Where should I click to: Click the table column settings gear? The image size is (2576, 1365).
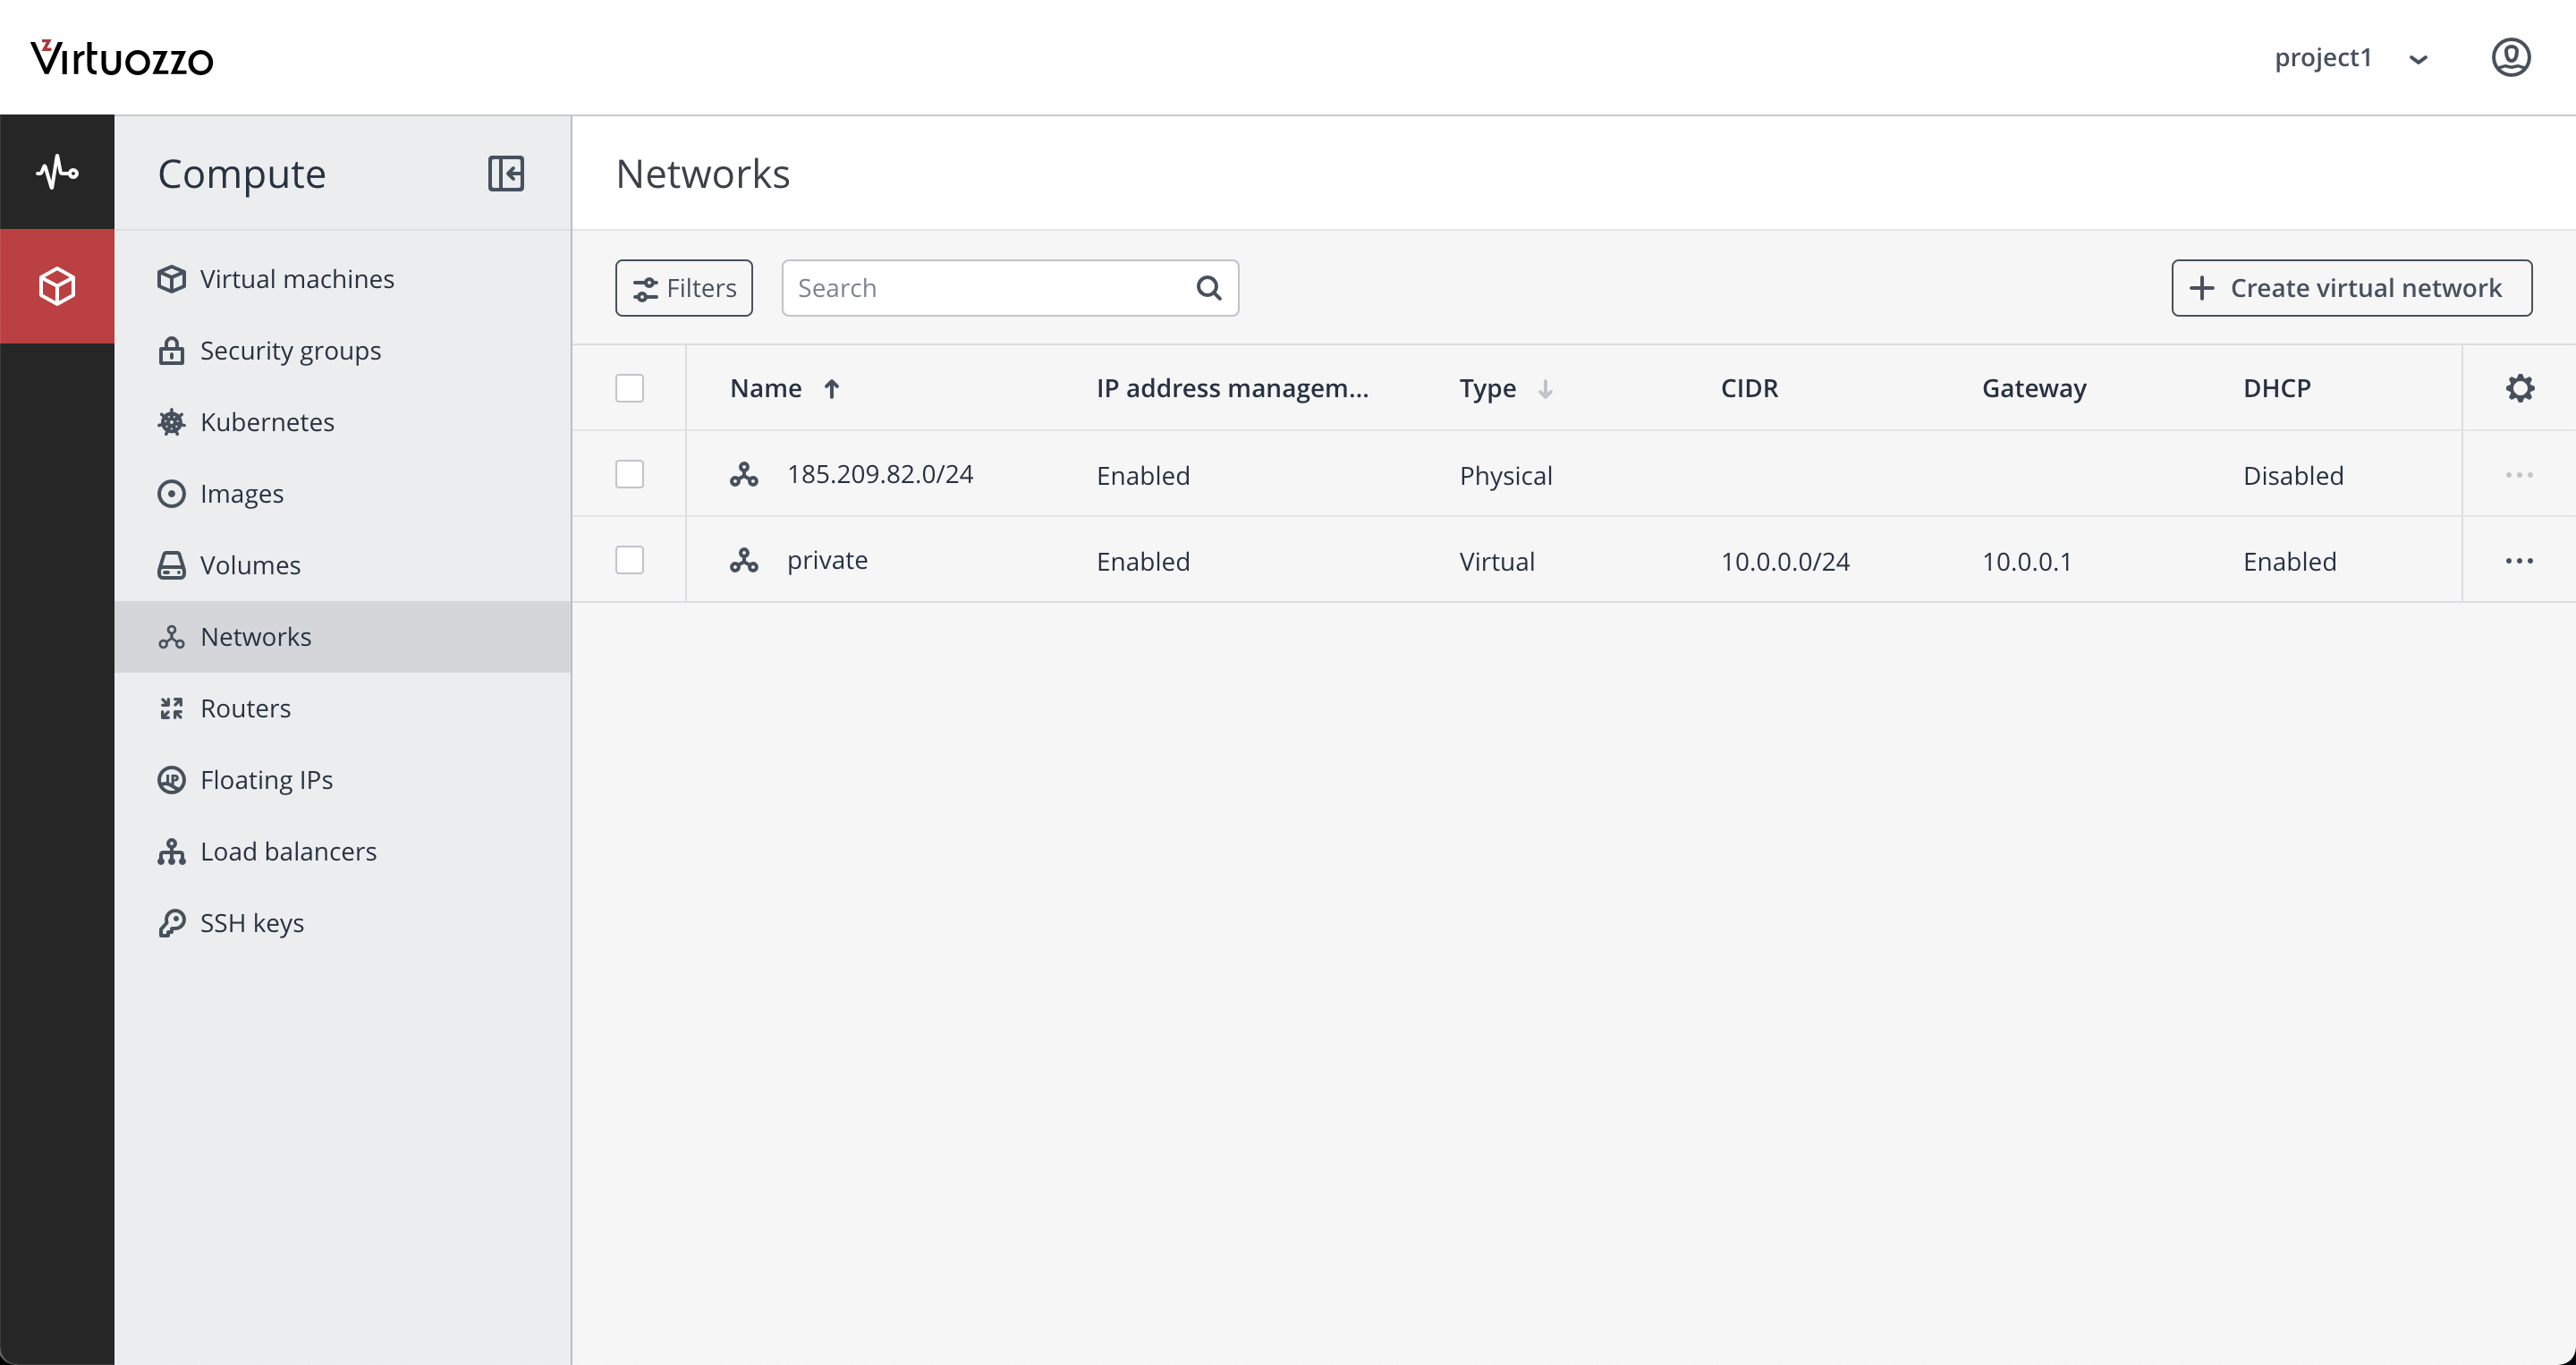click(x=2519, y=388)
